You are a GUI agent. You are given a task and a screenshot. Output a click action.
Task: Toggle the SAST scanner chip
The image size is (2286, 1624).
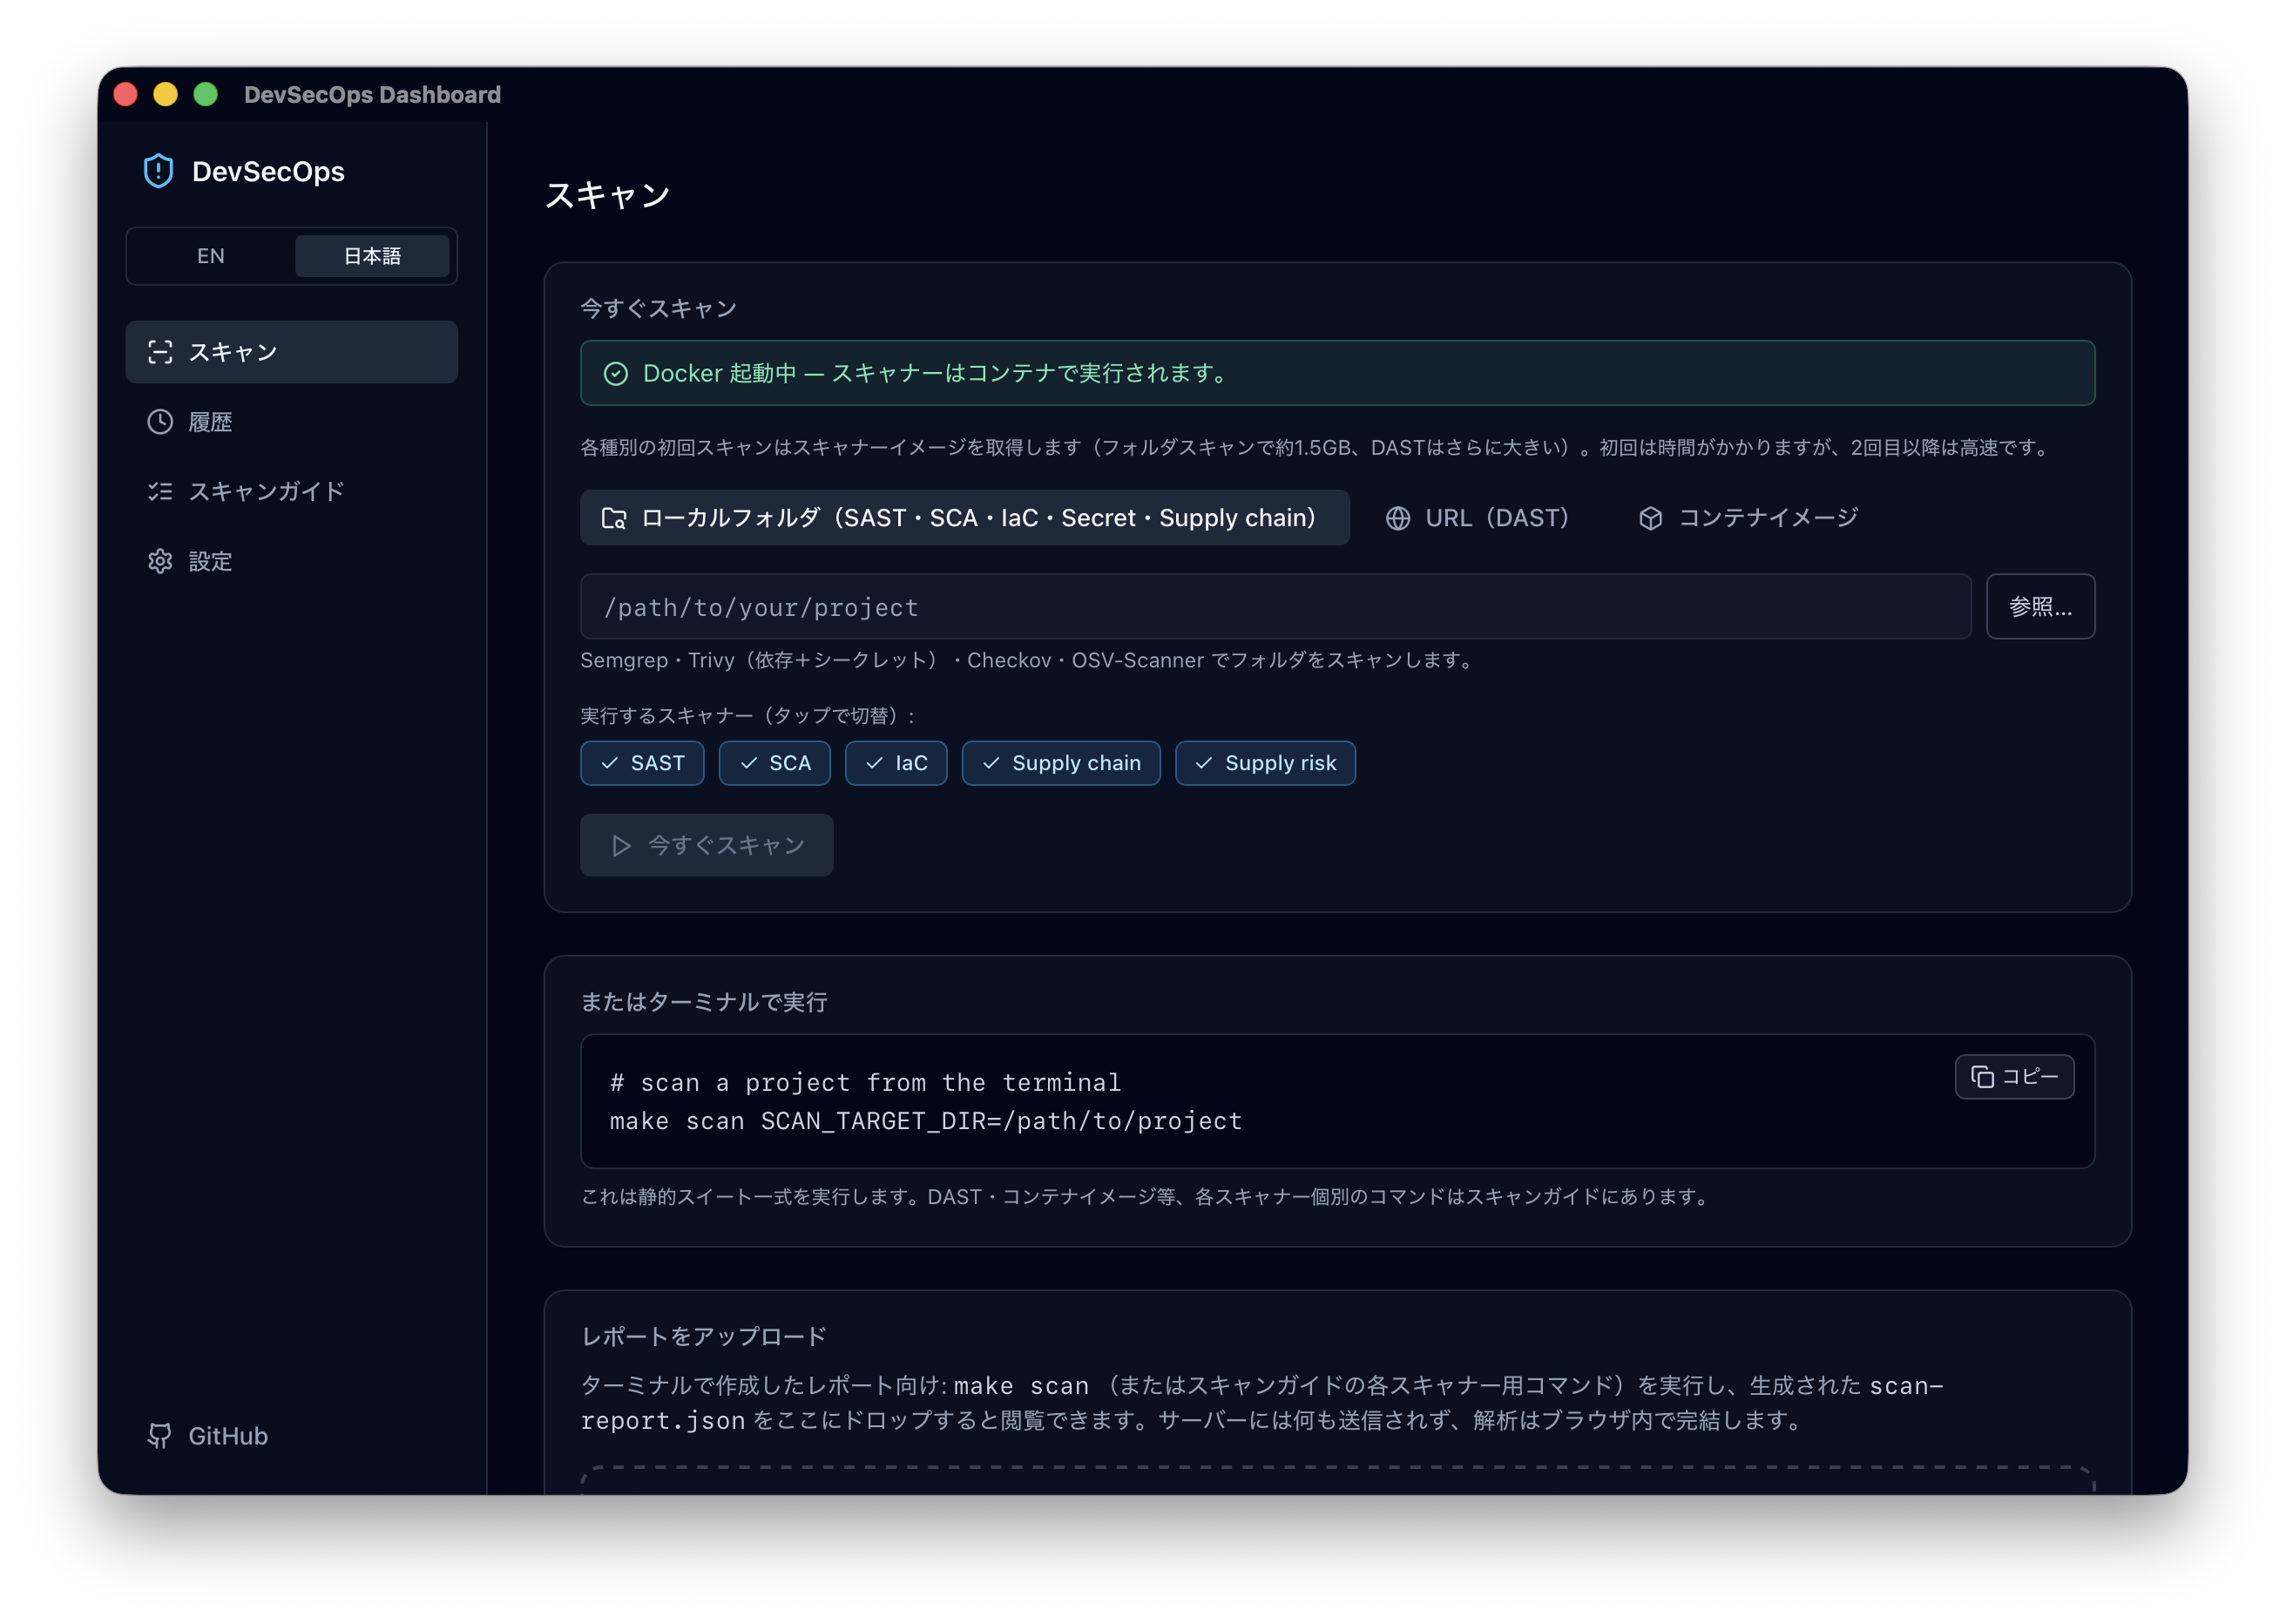pos(642,763)
